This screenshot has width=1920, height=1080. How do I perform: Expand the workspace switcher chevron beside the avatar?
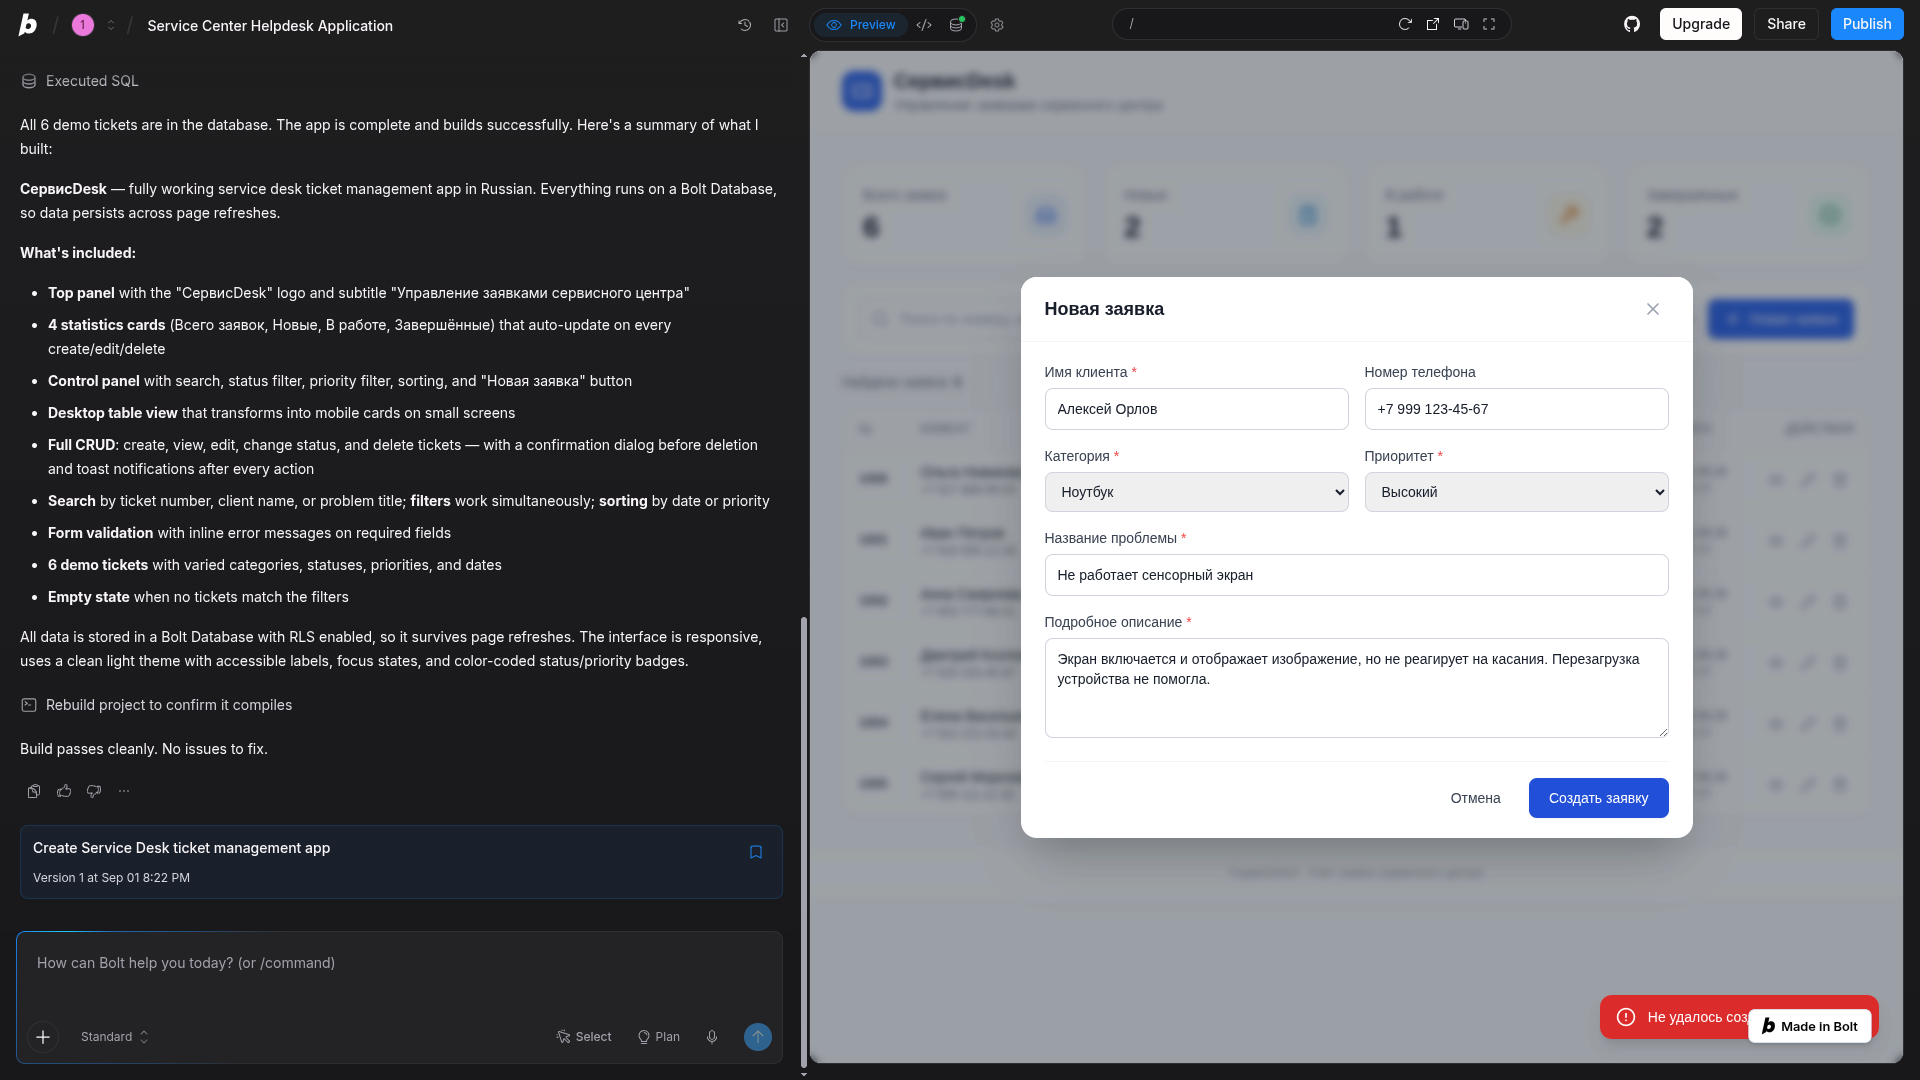tap(111, 25)
